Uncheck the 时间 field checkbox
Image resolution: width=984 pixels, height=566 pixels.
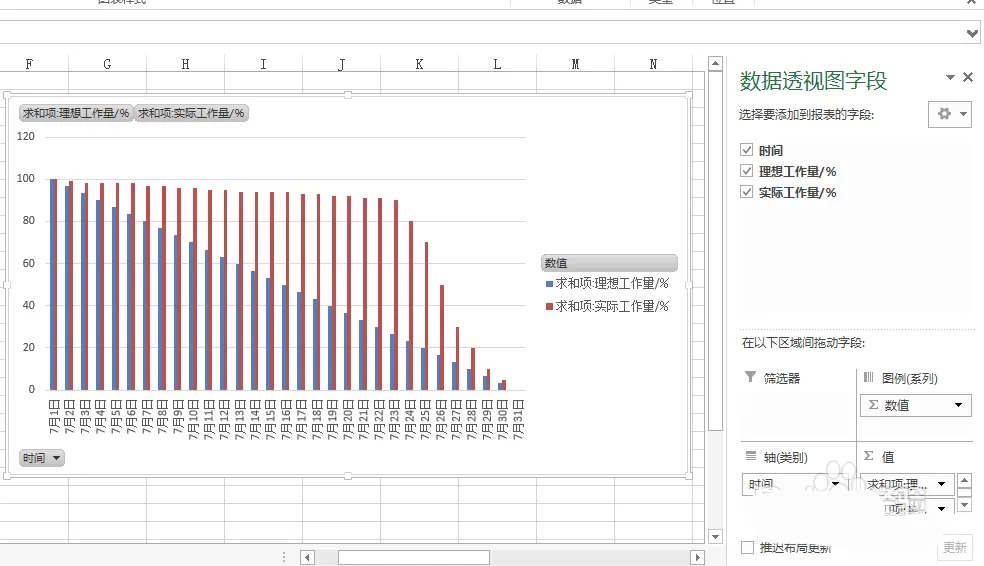[x=746, y=150]
